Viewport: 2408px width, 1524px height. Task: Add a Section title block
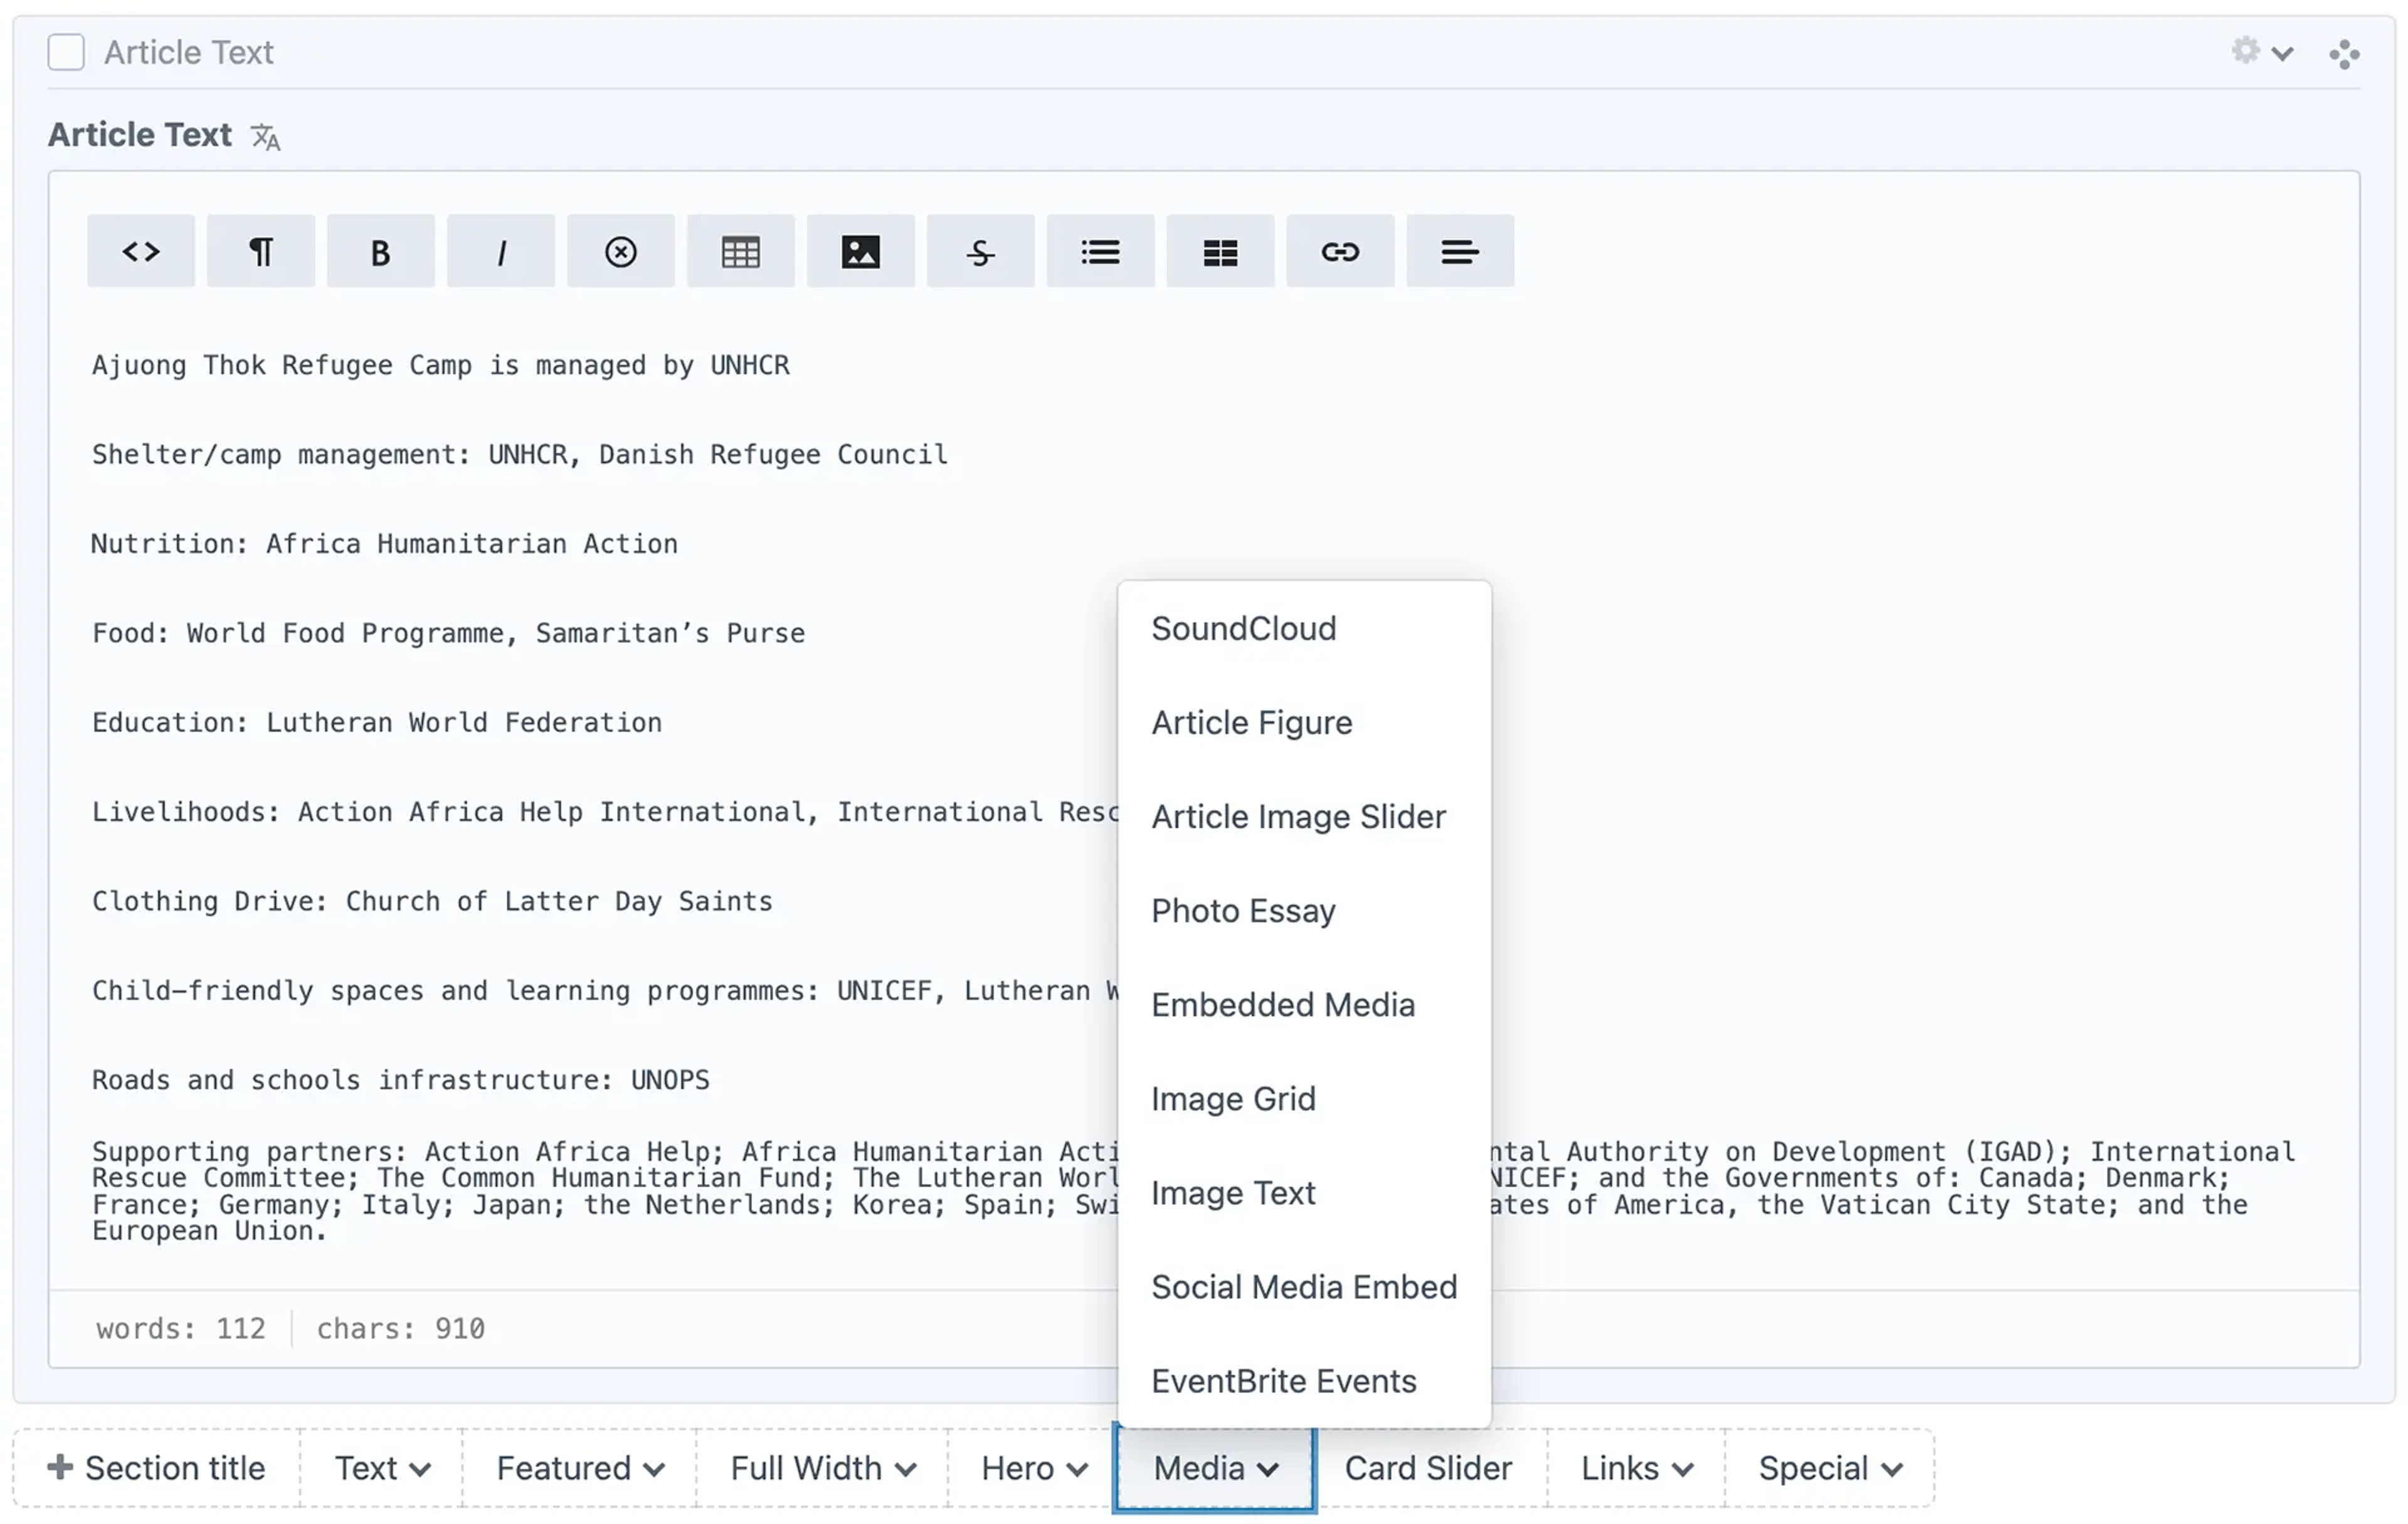pyautogui.click(x=157, y=1468)
